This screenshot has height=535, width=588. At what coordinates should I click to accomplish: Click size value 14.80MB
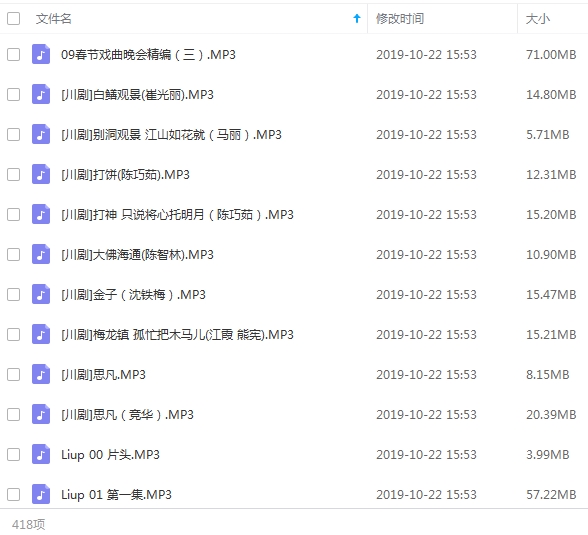[551, 95]
